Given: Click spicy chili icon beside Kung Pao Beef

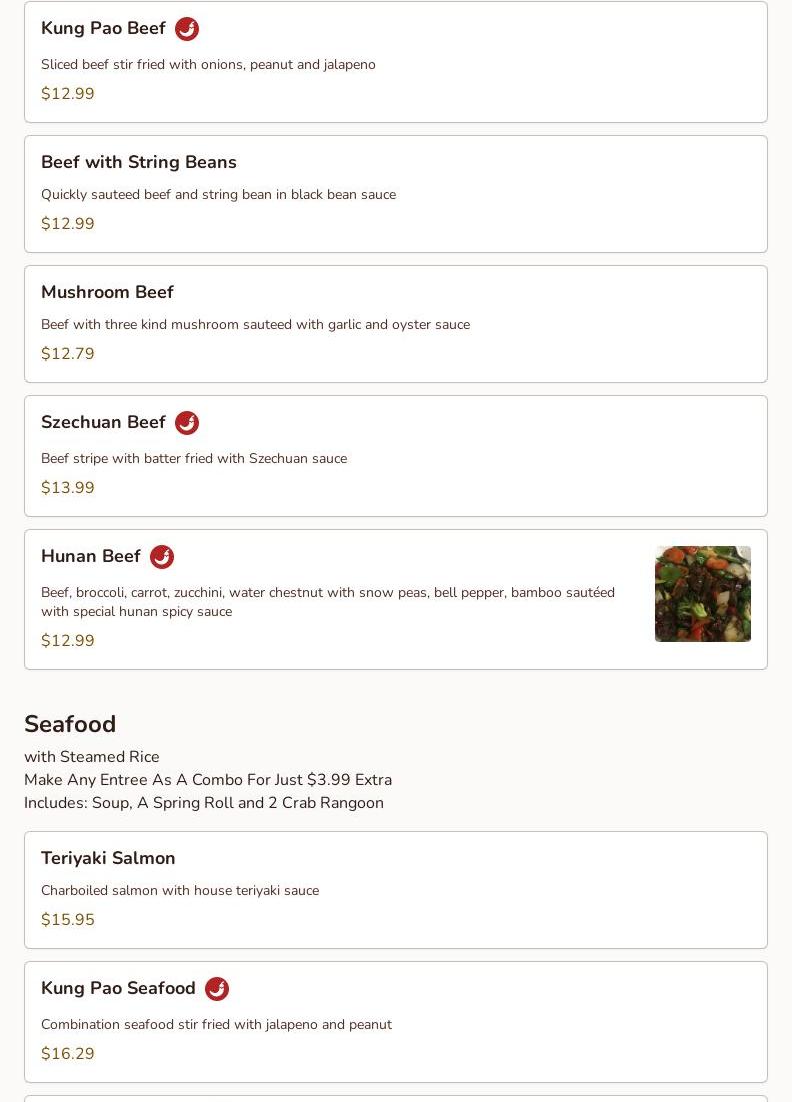Looking at the screenshot, I should click(187, 29).
